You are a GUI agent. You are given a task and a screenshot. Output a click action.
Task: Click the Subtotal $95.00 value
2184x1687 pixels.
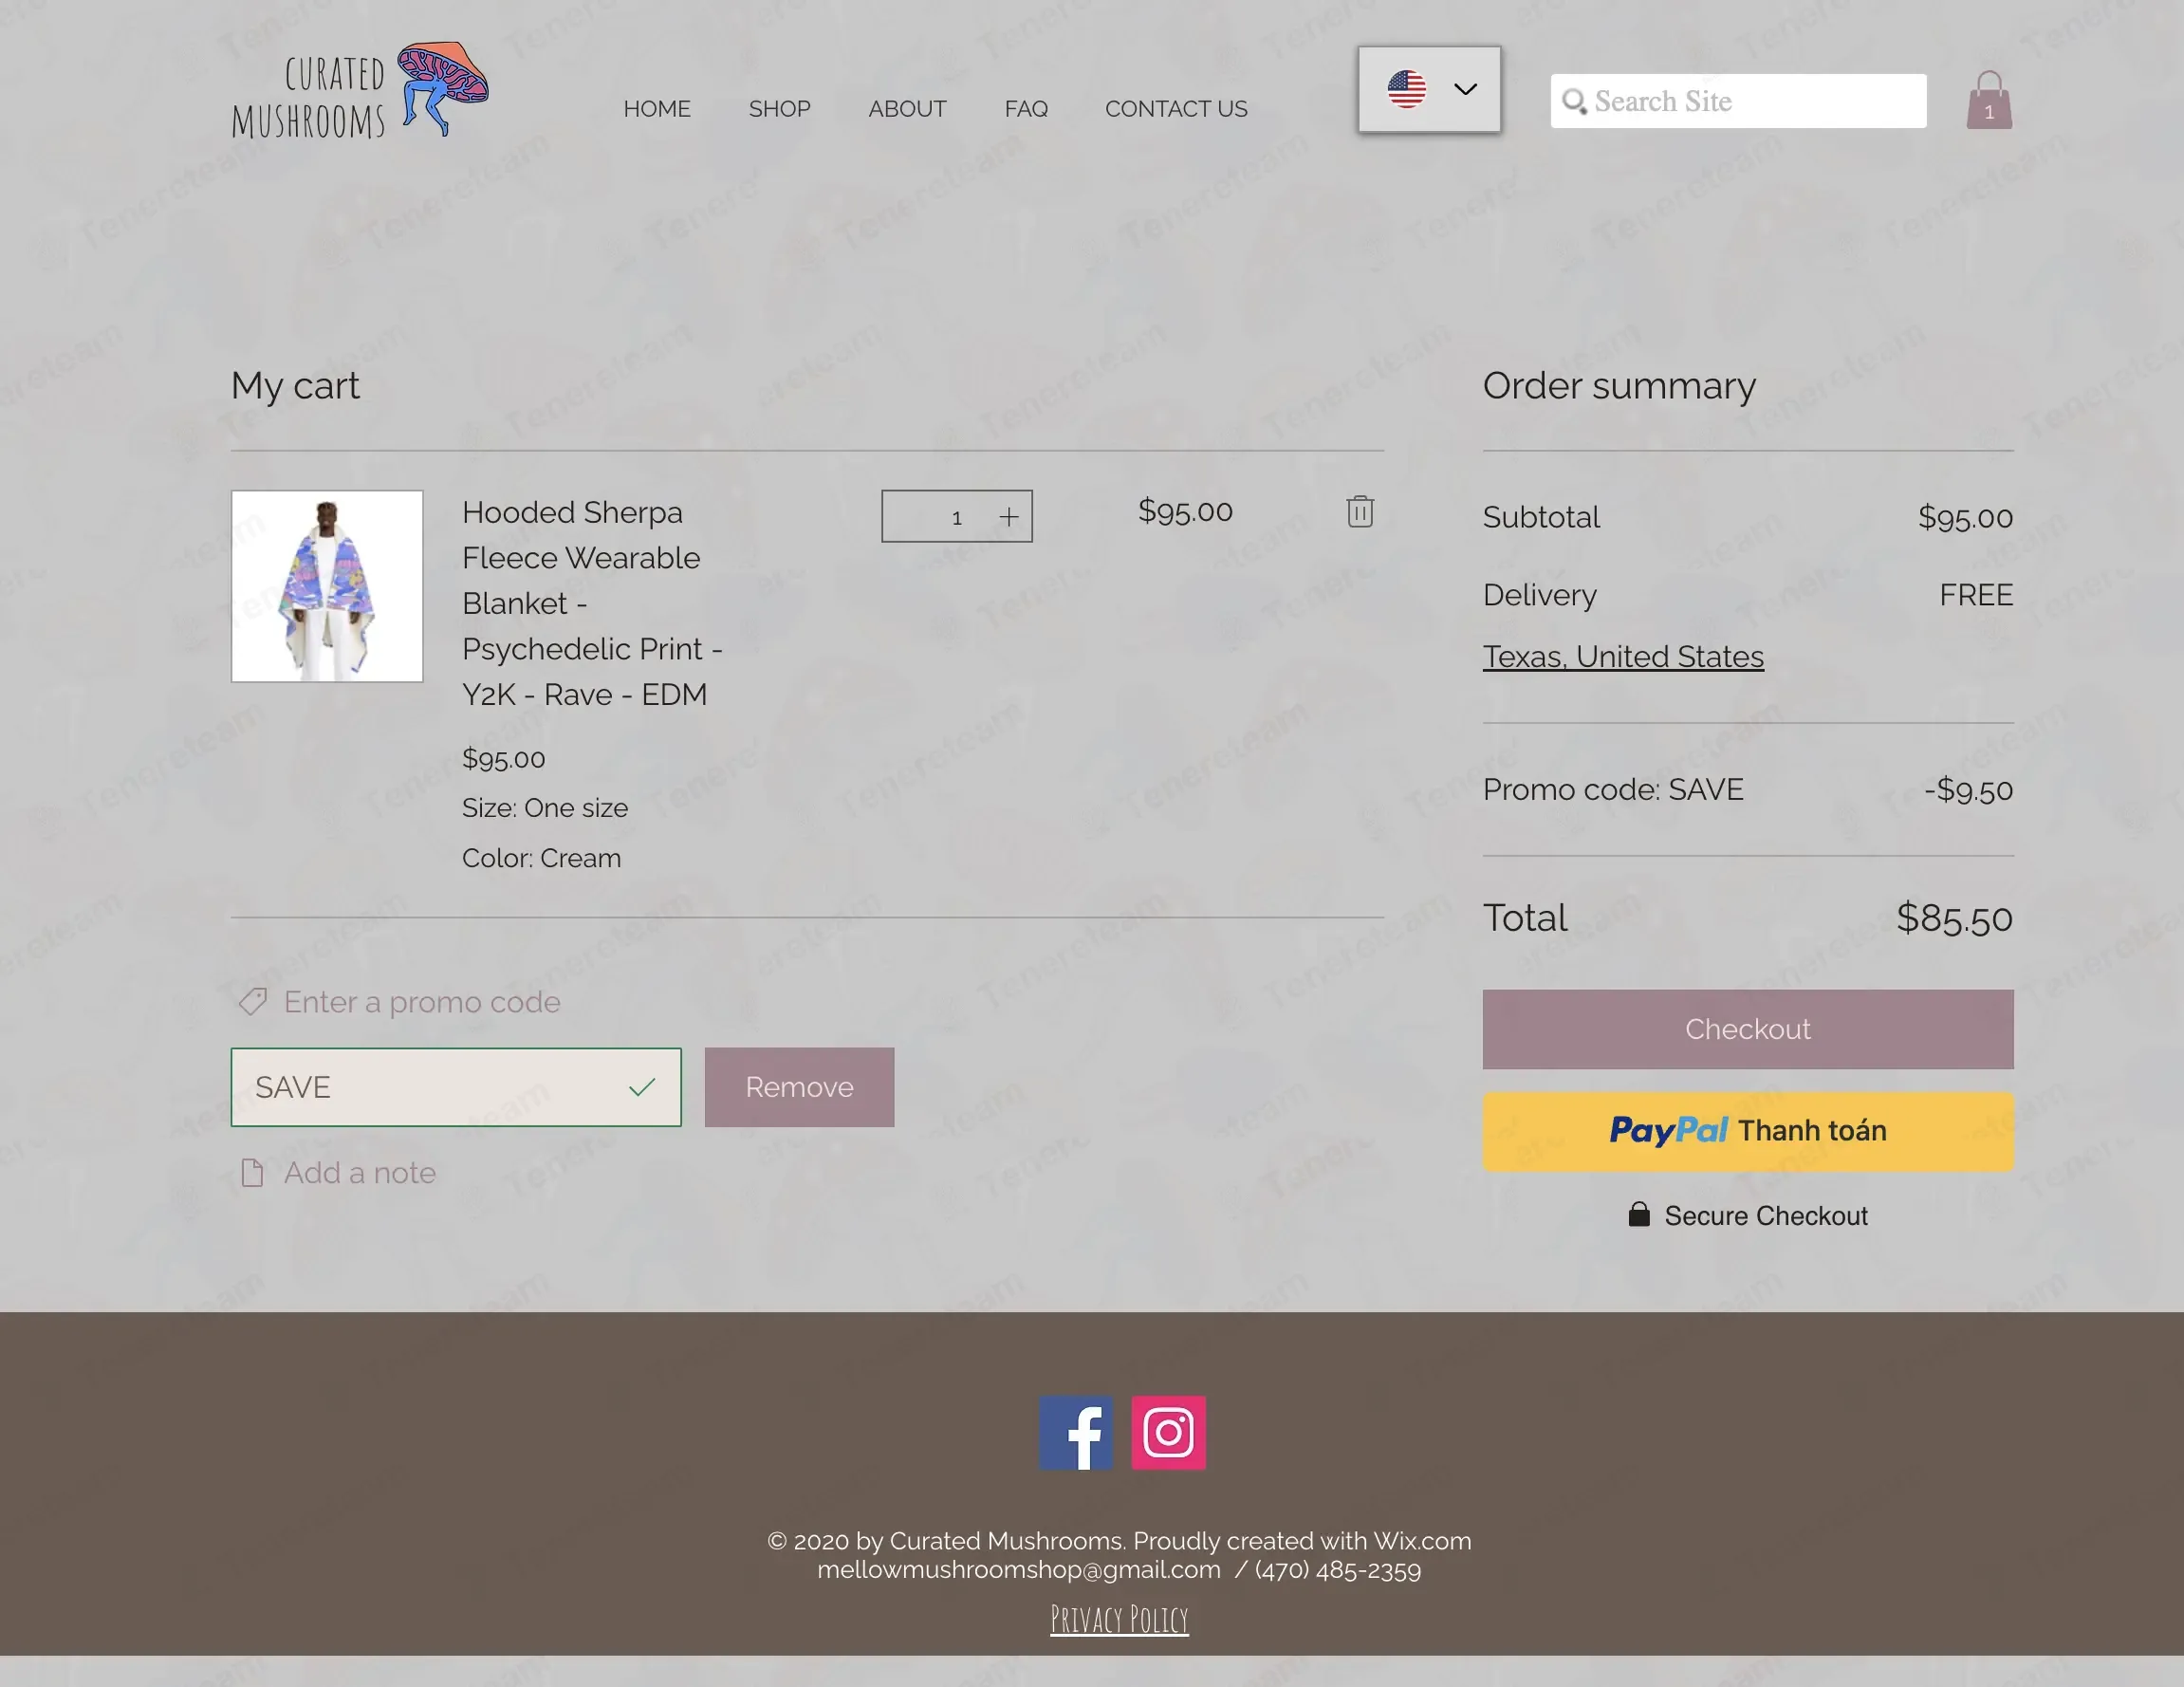[x=1965, y=517]
